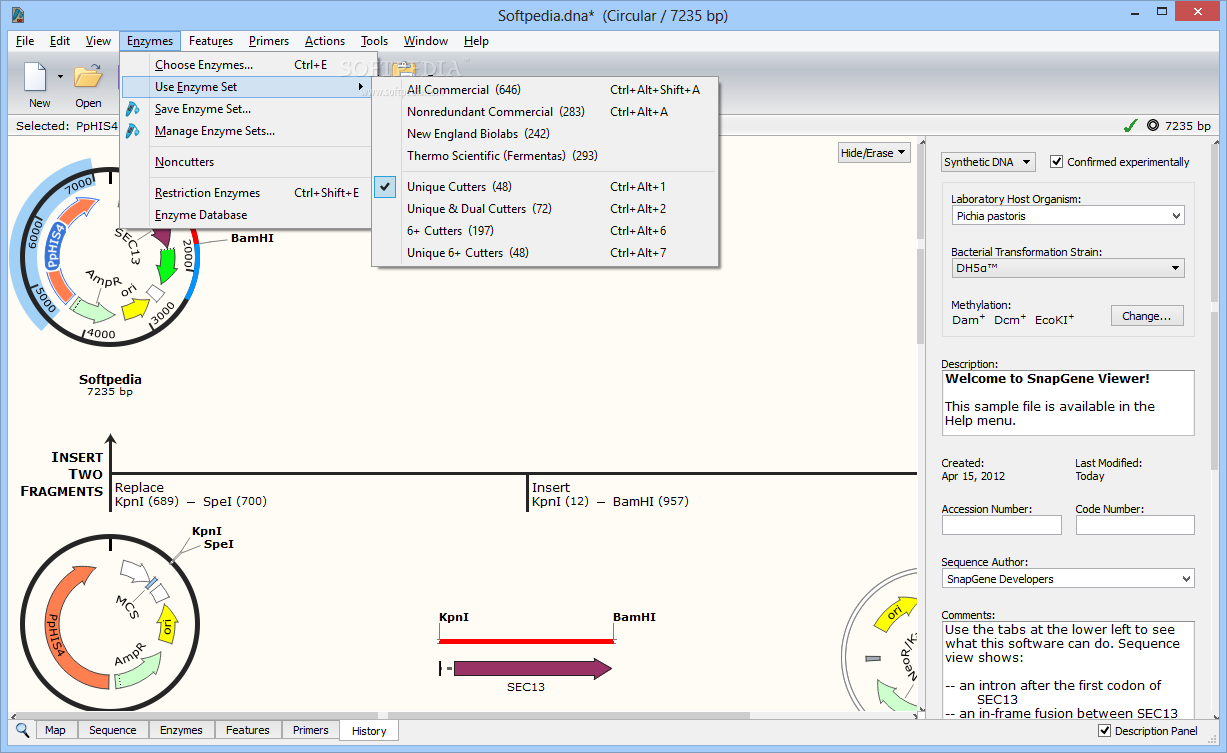The height and width of the screenshot is (753, 1227).
Task: Select Thermo Scientific (Fermentas) set
Action: coord(545,156)
